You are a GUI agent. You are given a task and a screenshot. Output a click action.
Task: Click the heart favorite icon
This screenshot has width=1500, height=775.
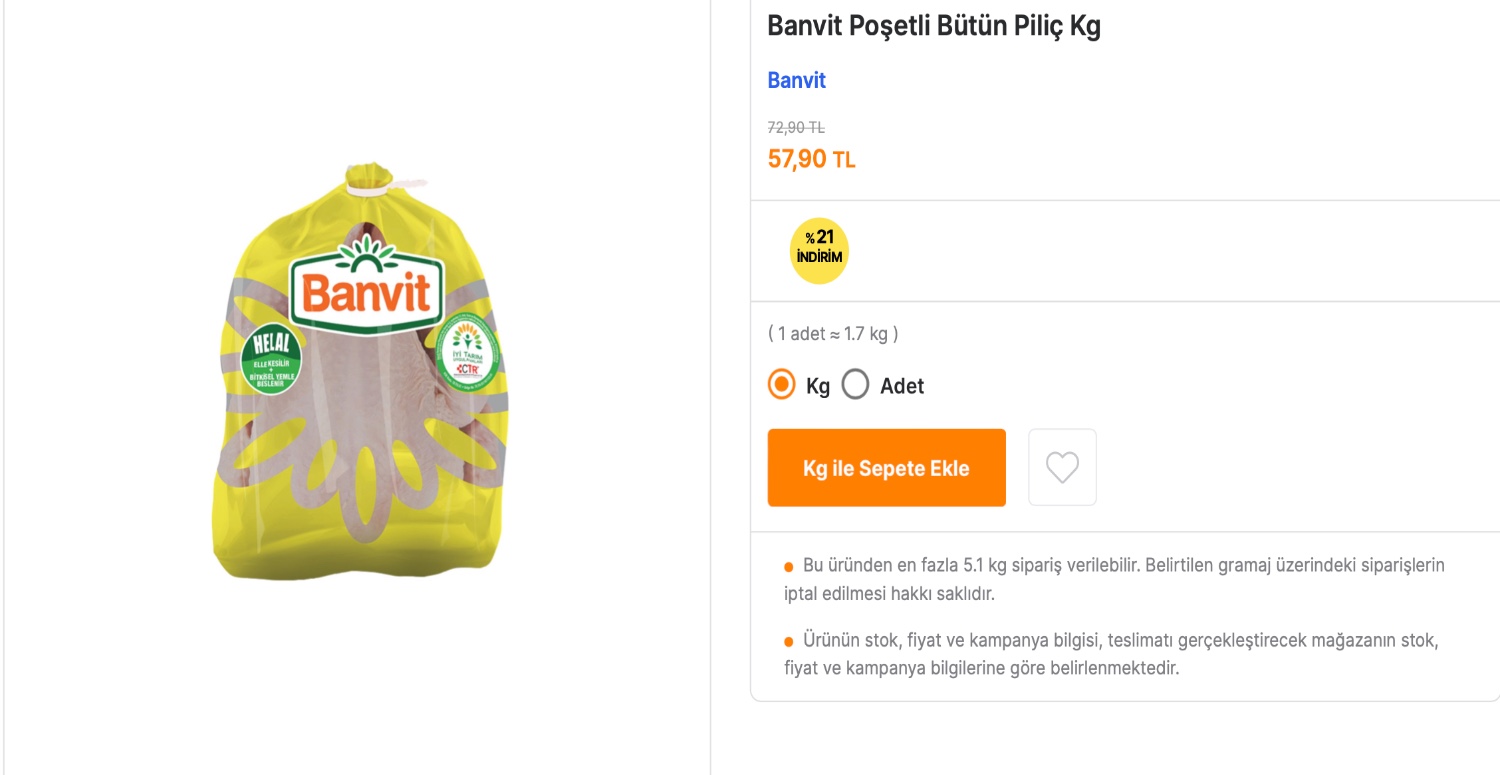tap(1062, 467)
